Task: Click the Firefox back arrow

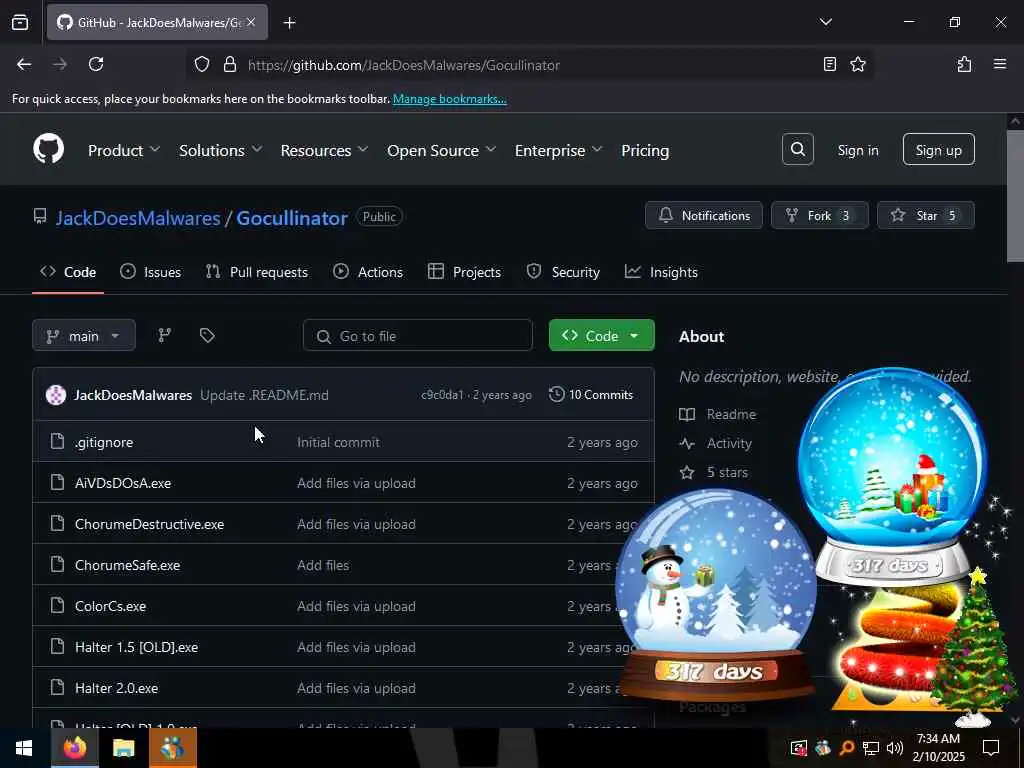Action: (x=24, y=65)
